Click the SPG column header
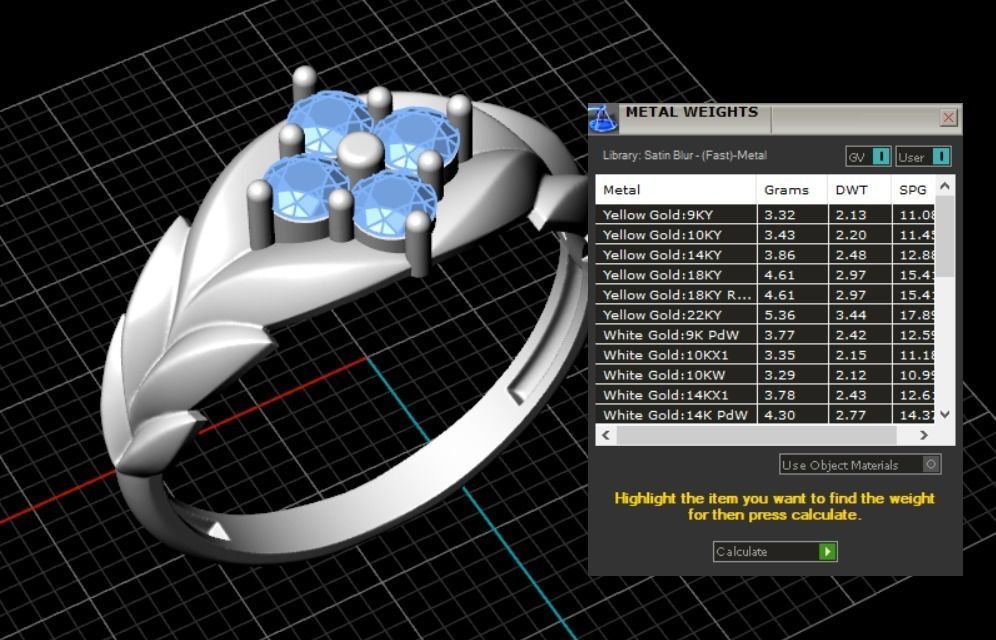996x640 pixels. [x=913, y=190]
